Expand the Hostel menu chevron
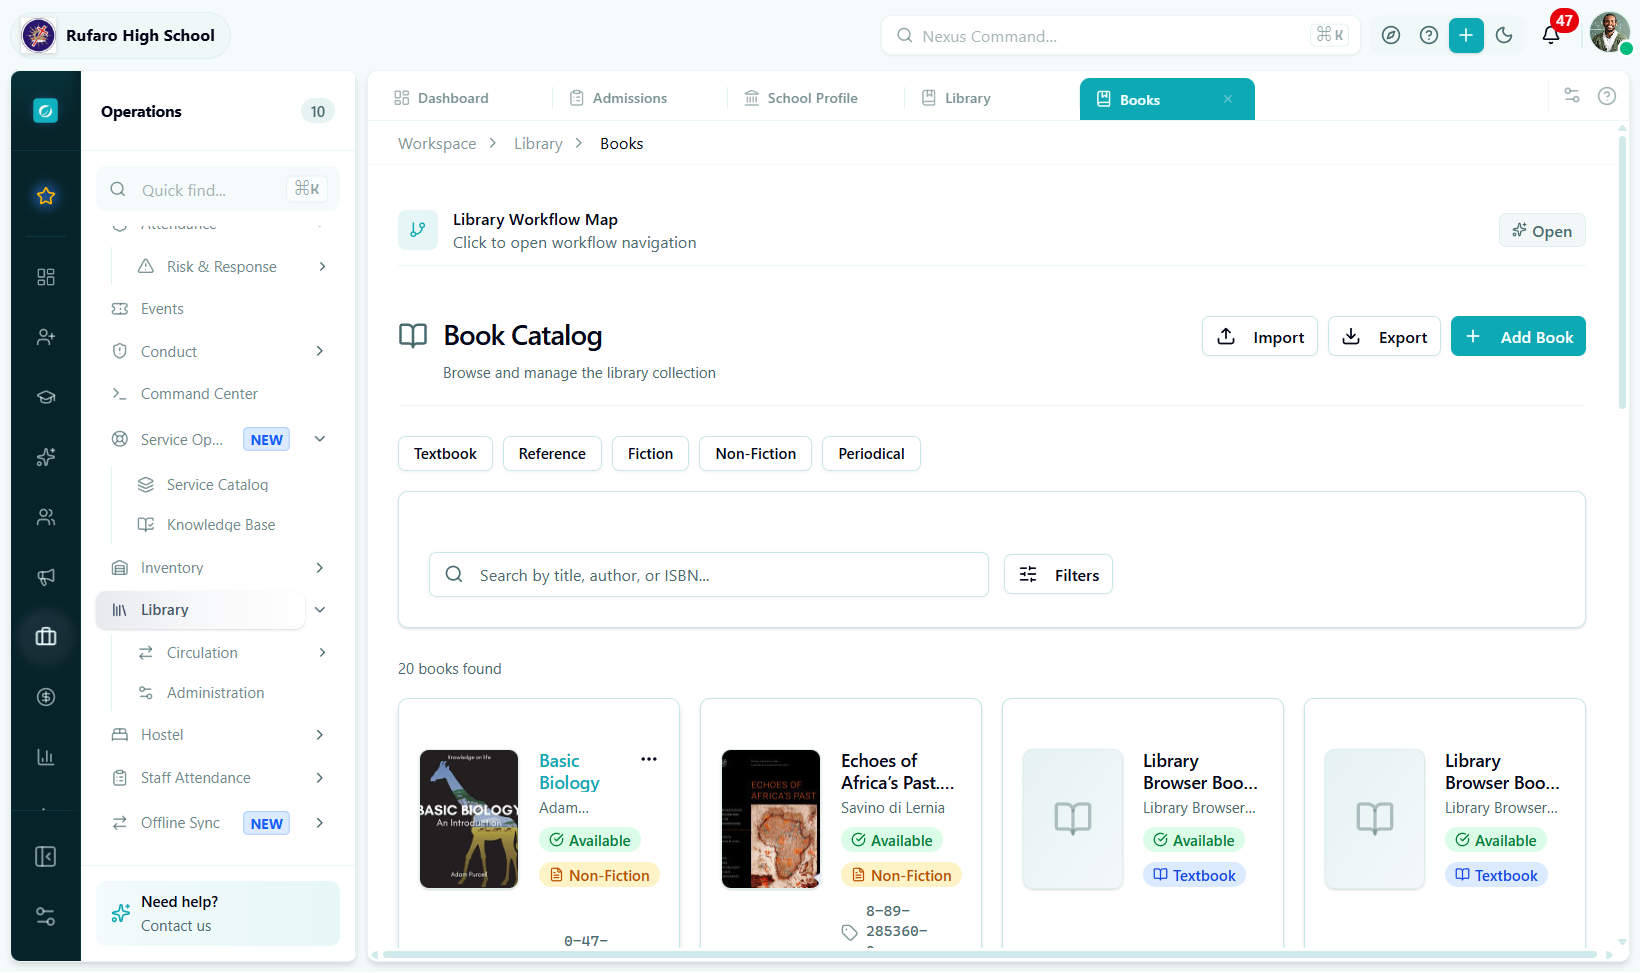The image size is (1640, 973). (320, 735)
